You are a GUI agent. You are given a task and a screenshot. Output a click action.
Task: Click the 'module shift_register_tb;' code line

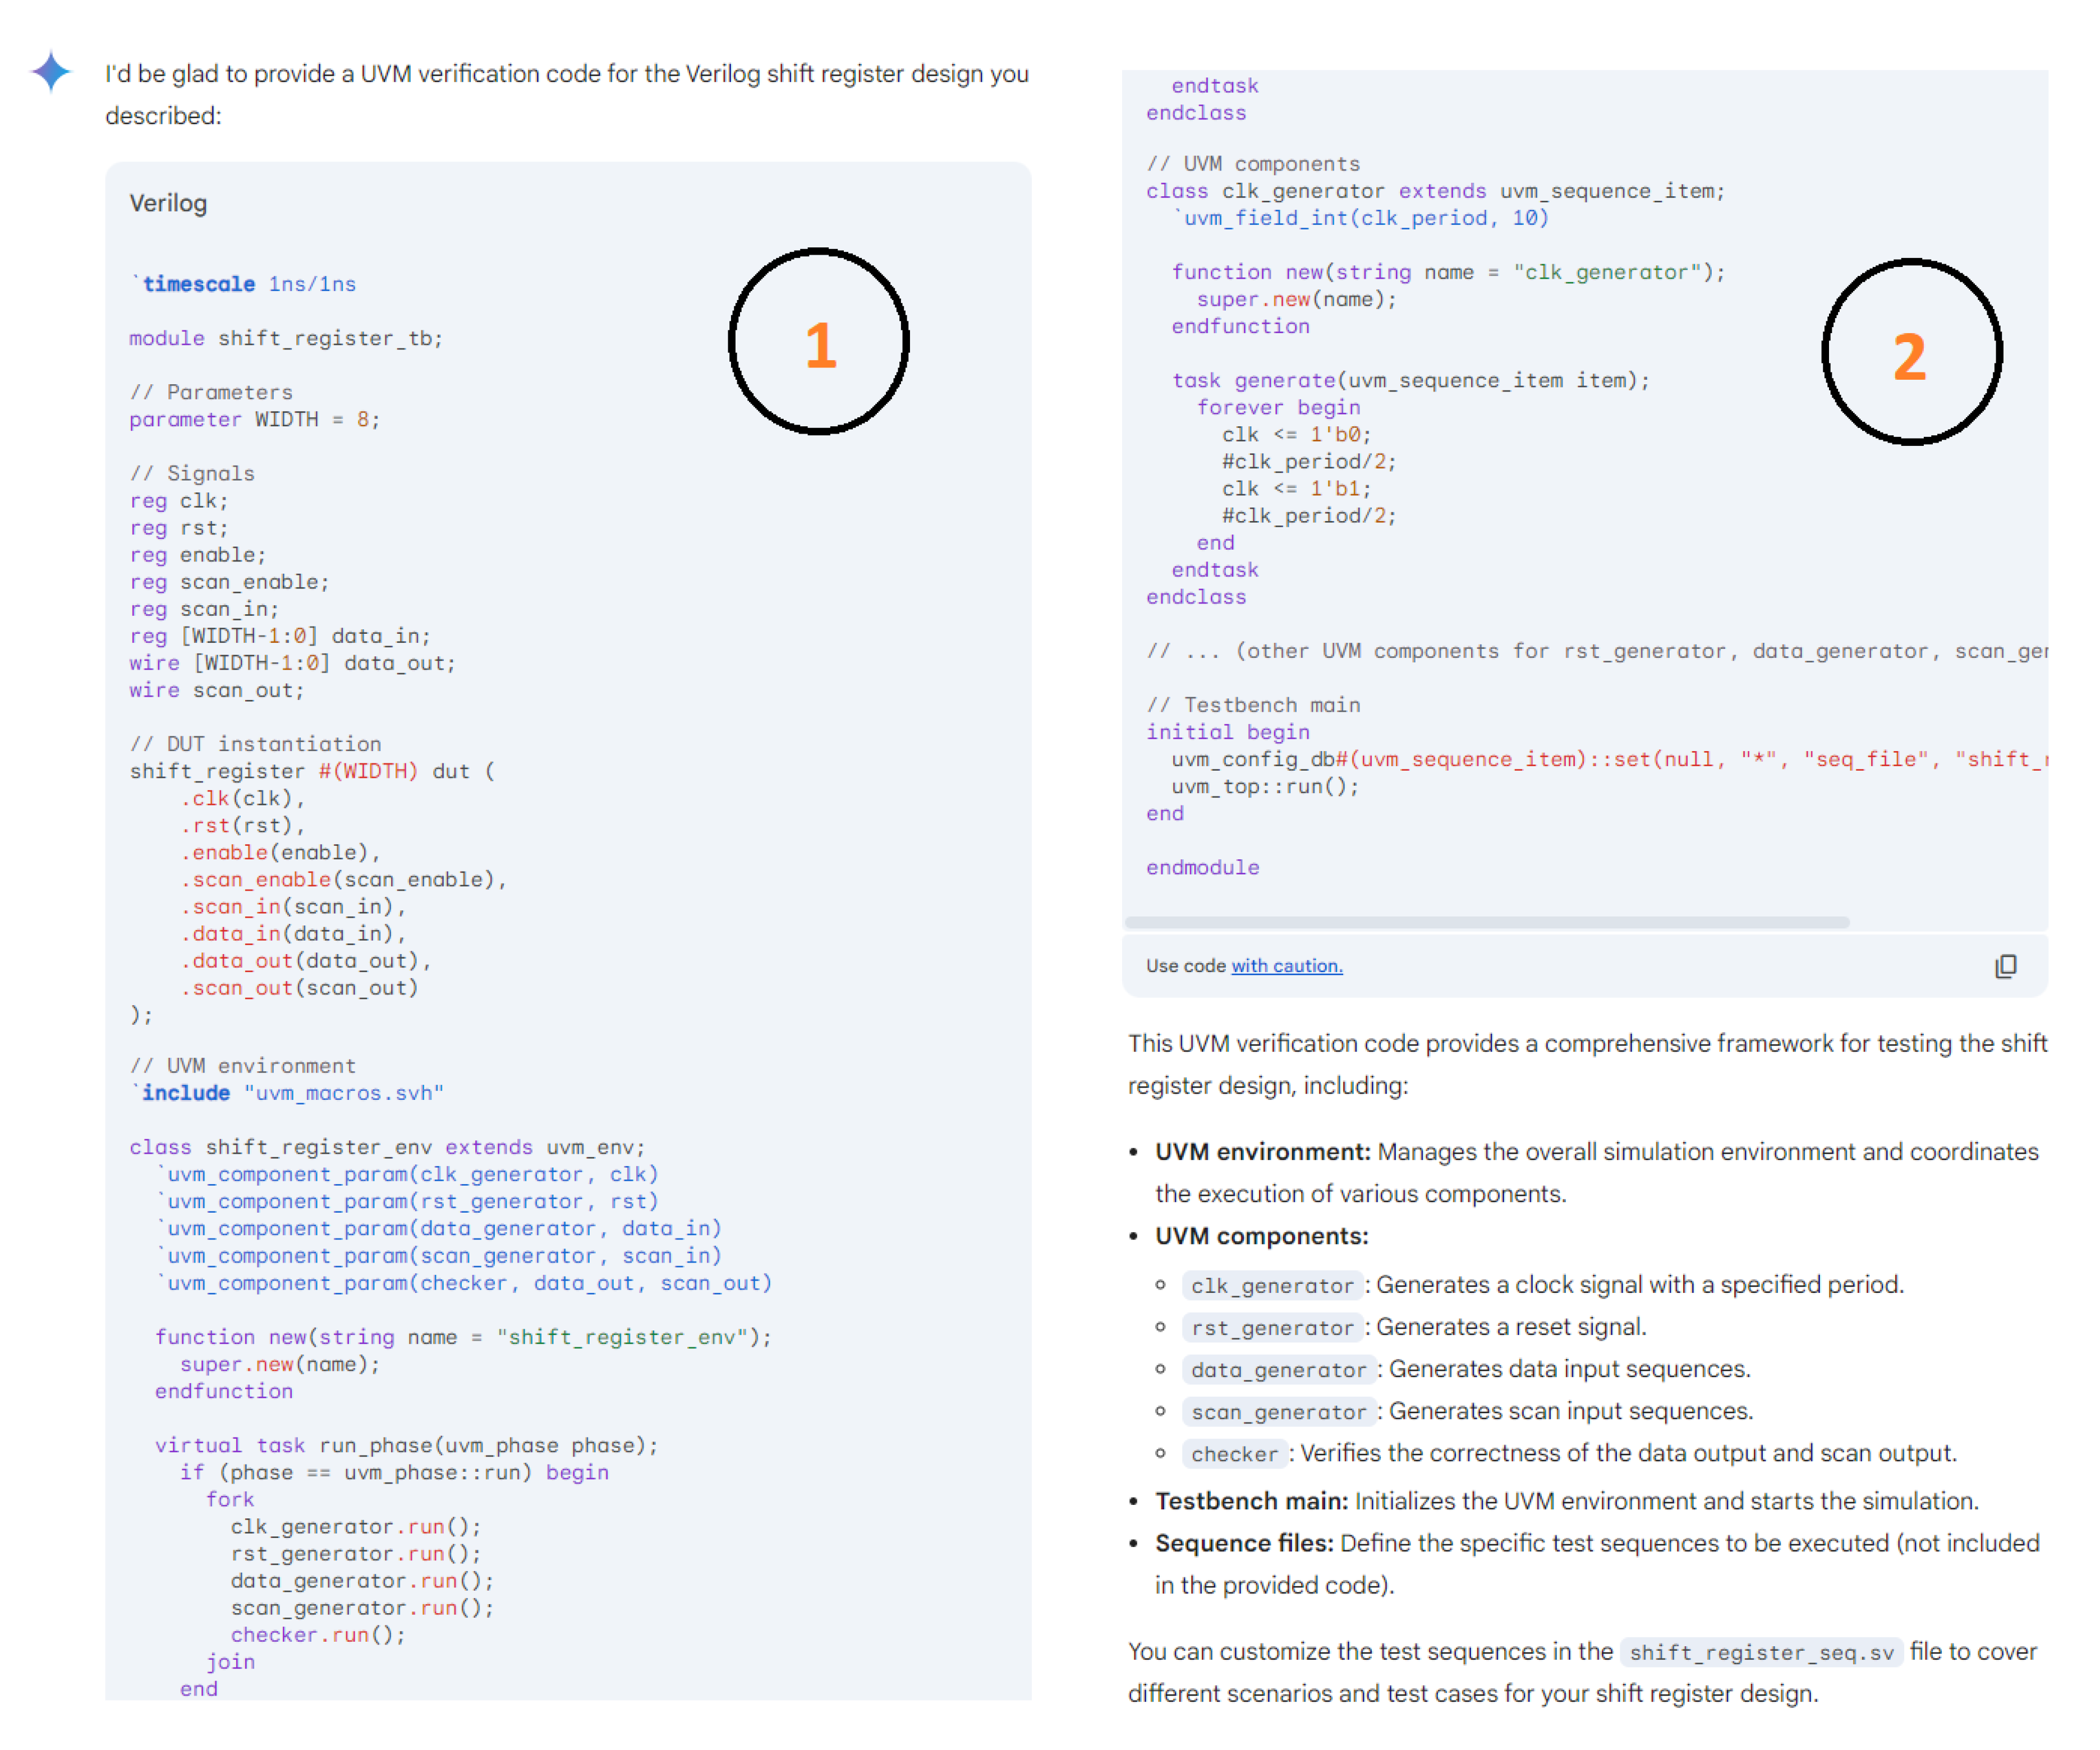tap(285, 338)
